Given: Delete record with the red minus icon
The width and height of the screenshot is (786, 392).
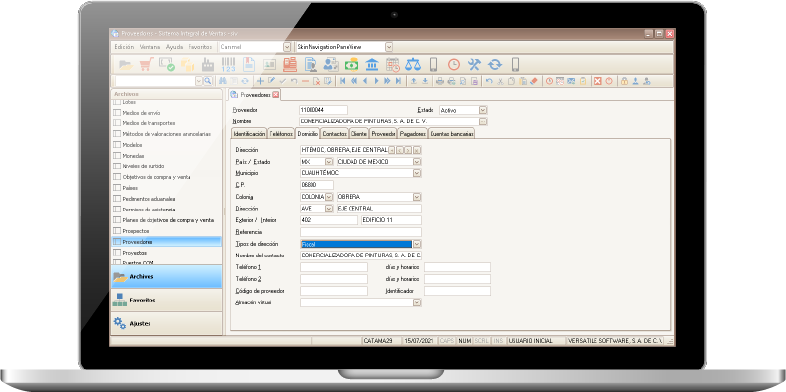Looking at the screenshot, I should (x=305, y=81).
